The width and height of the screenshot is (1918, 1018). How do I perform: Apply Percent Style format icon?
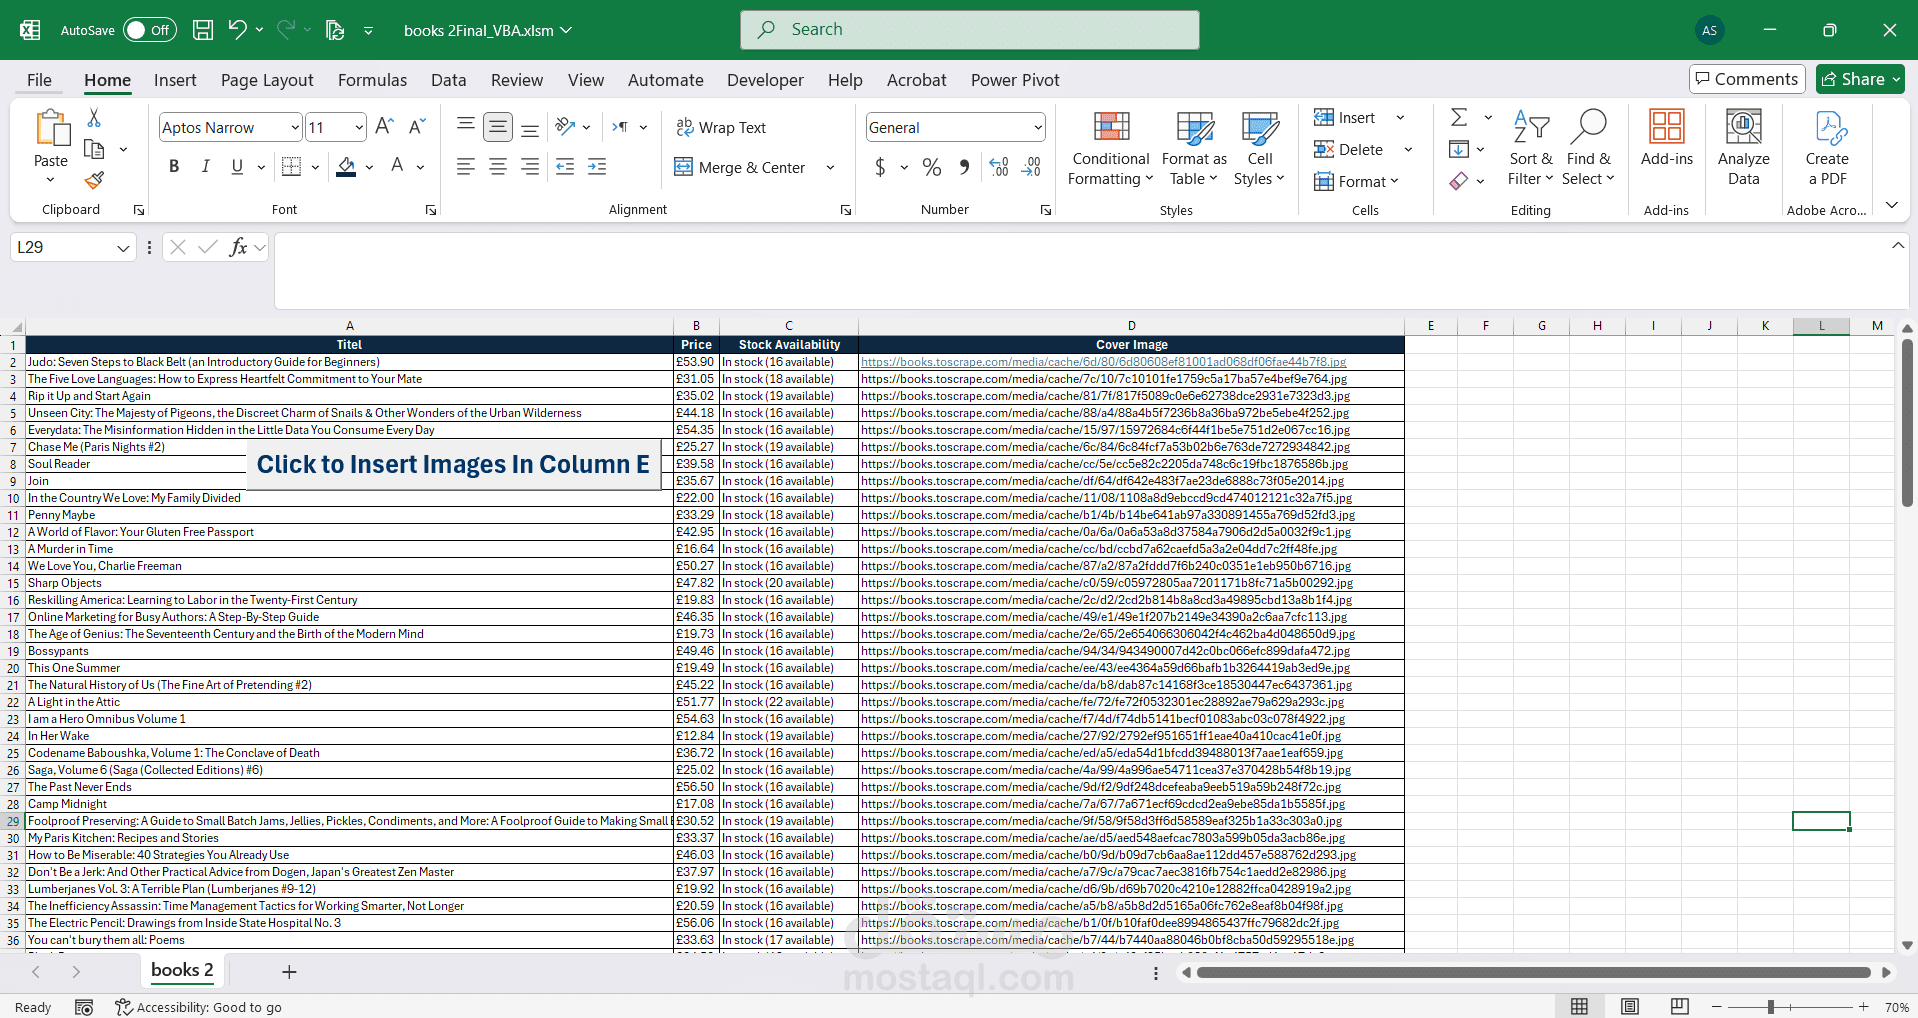(x=932, y=167)
